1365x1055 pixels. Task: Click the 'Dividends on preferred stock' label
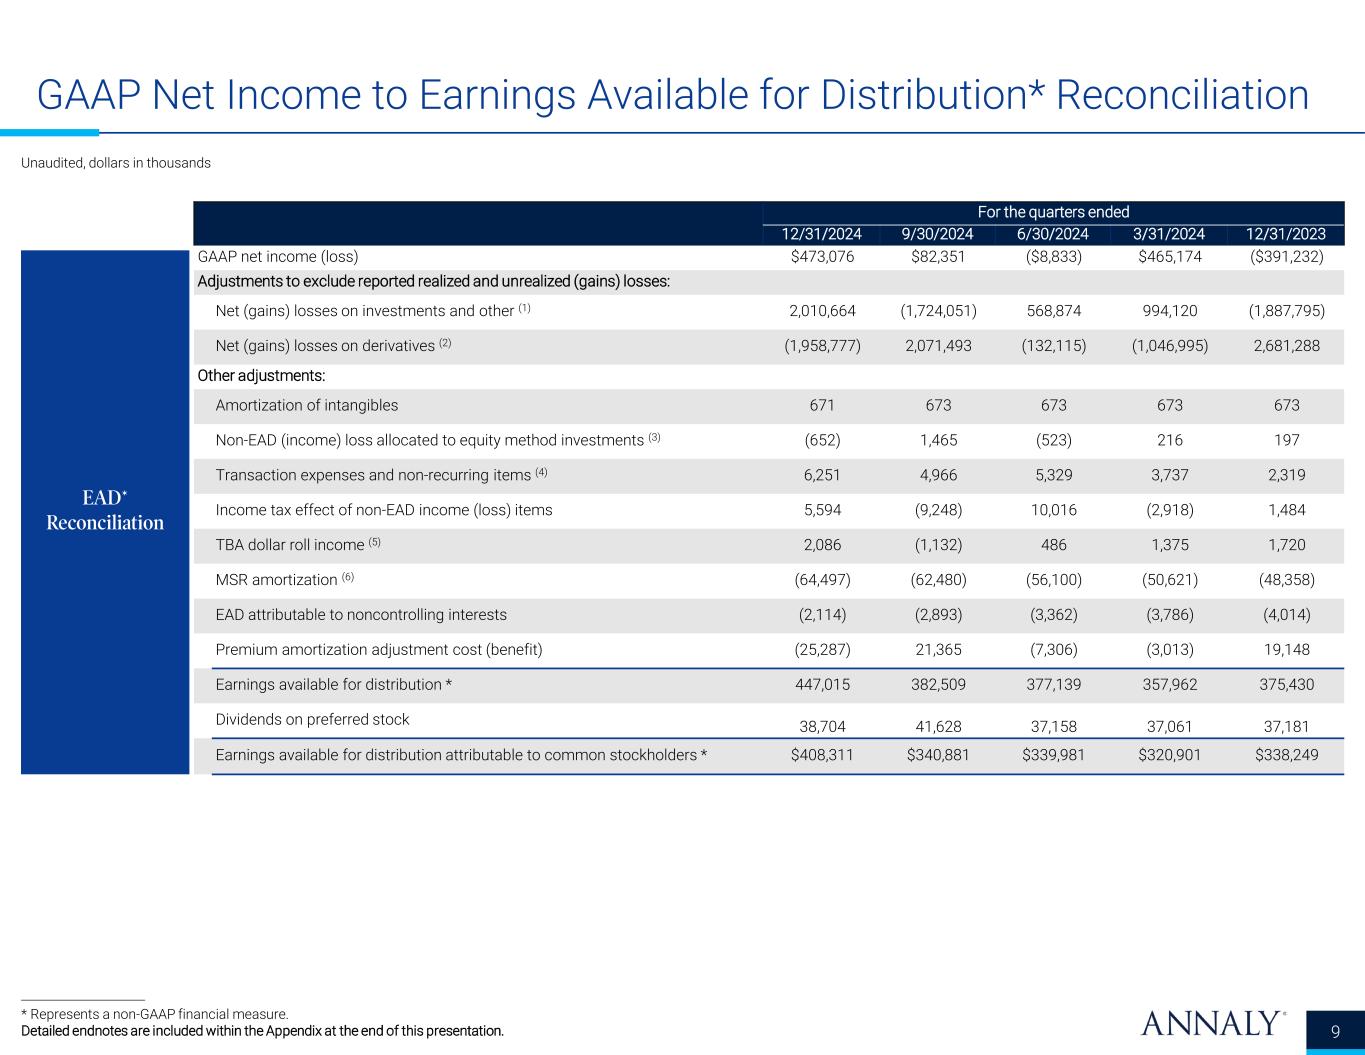click(312, 719)
